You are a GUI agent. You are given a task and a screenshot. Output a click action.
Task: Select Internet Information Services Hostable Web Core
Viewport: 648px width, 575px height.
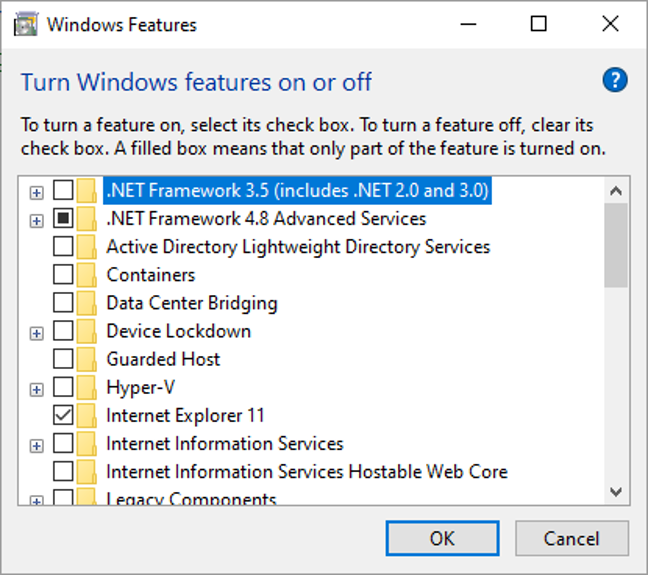(x=306, y=472)
